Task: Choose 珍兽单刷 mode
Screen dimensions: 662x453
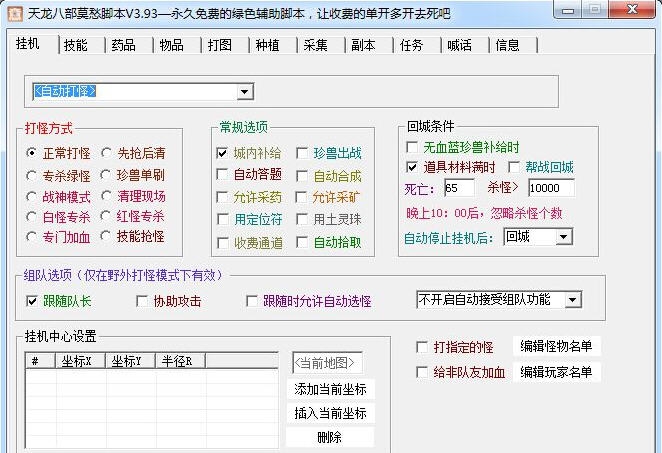Action: (x=106, y=175)
